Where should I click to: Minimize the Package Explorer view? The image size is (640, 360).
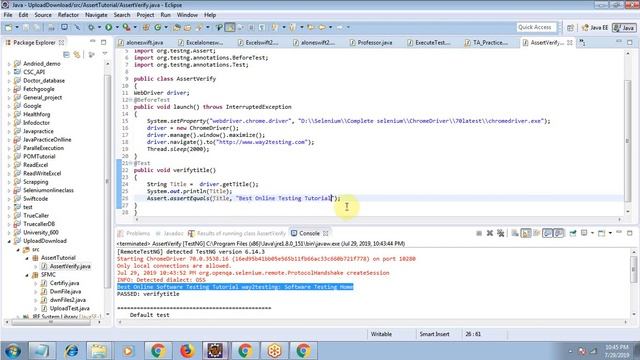(93, 42)
